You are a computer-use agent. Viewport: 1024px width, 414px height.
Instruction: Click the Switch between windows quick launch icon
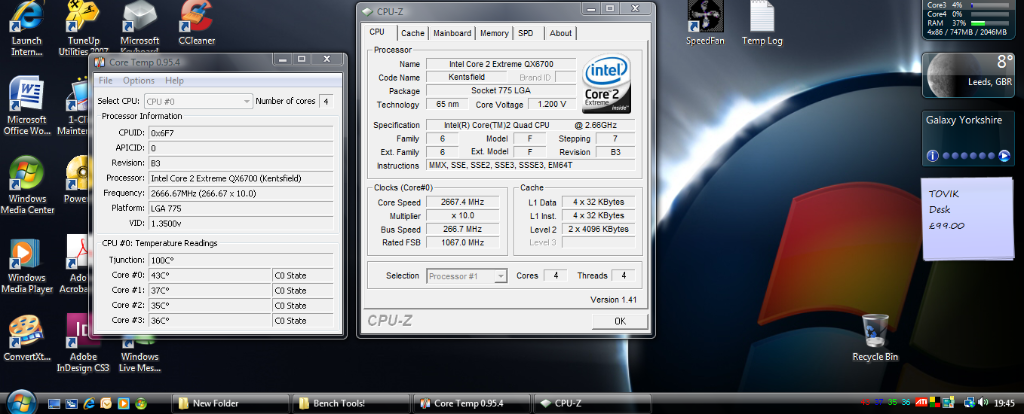[x=72, y=404]
